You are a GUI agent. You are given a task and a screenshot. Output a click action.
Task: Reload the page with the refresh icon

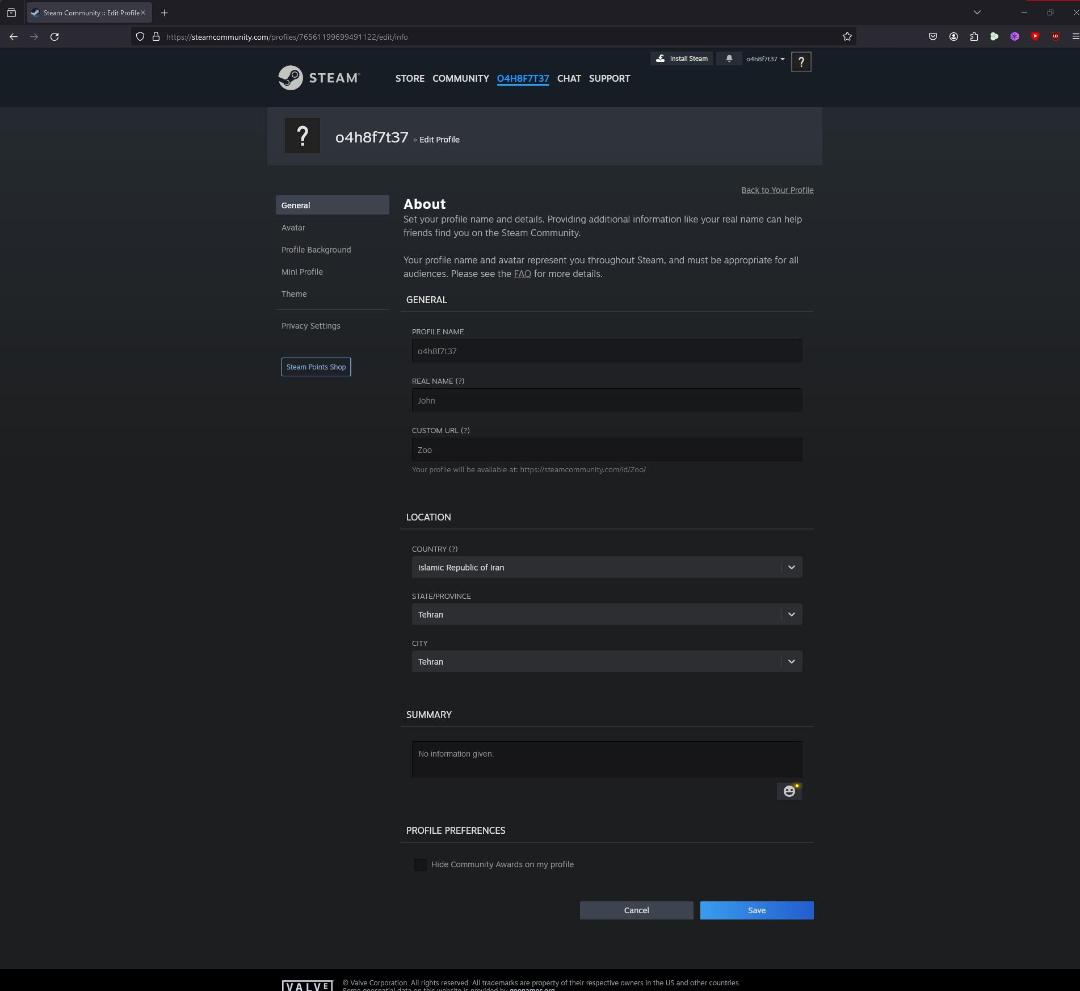54,36
